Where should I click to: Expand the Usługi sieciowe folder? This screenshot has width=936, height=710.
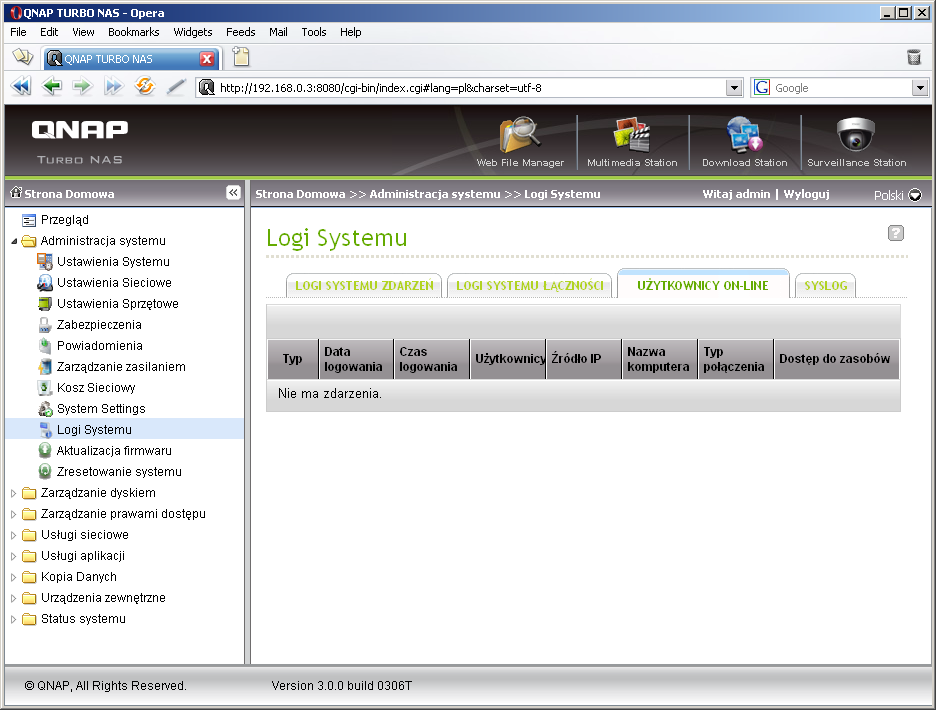tap(14, 535)
